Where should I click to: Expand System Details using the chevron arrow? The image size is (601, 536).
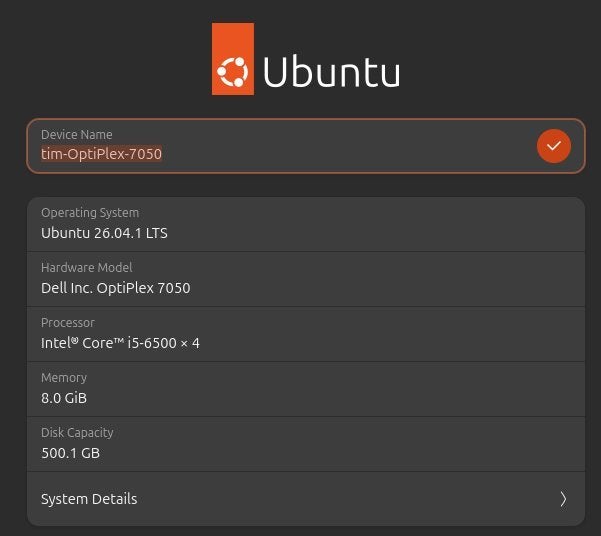click(x=563, y=499)
